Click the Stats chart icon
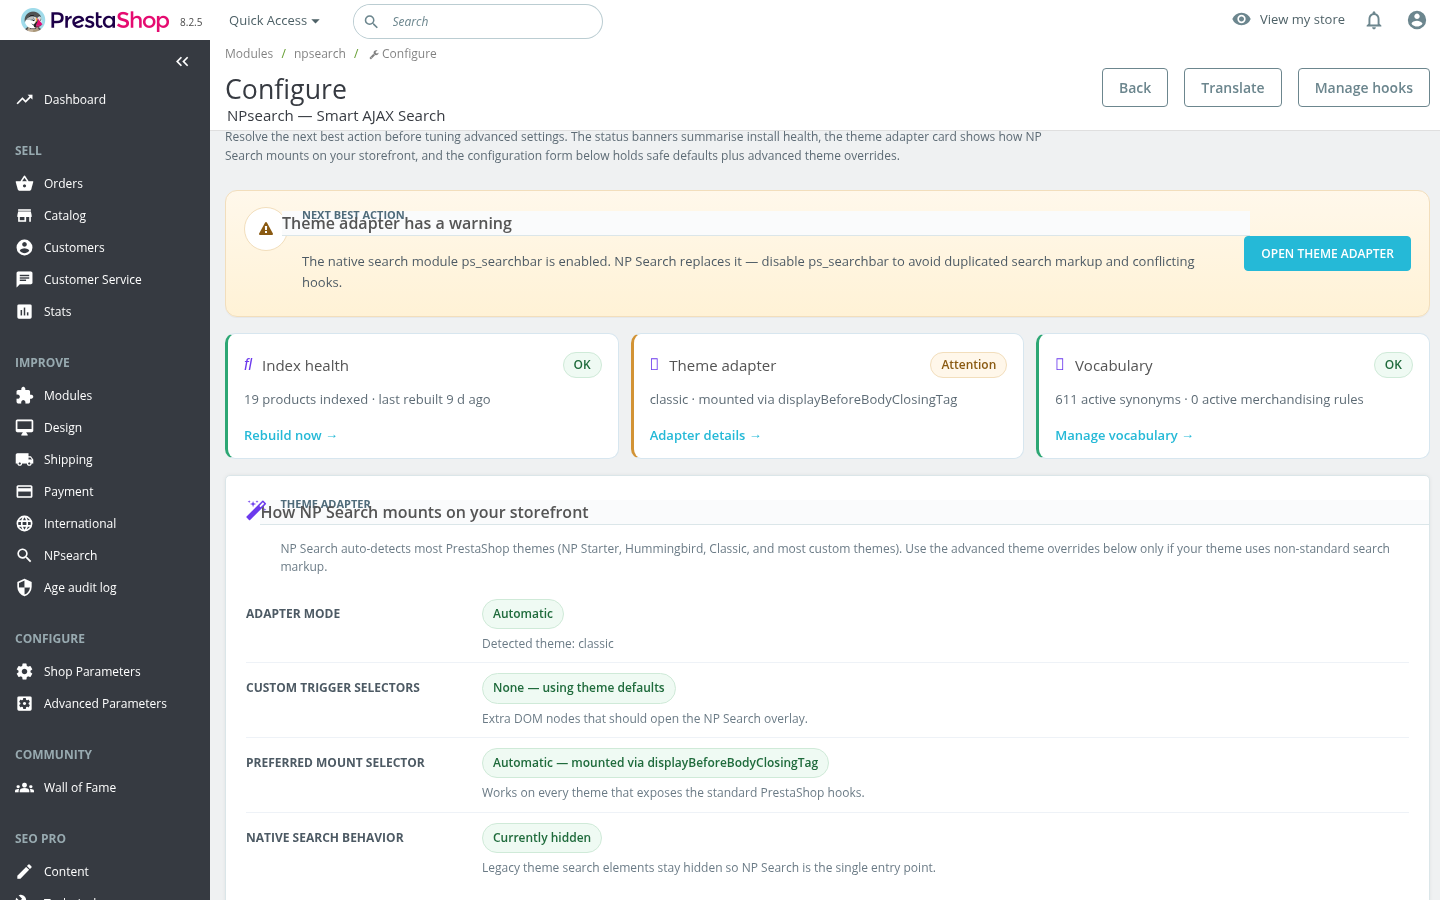This screenshot has height=900, width=1440. tap(25, 311)
